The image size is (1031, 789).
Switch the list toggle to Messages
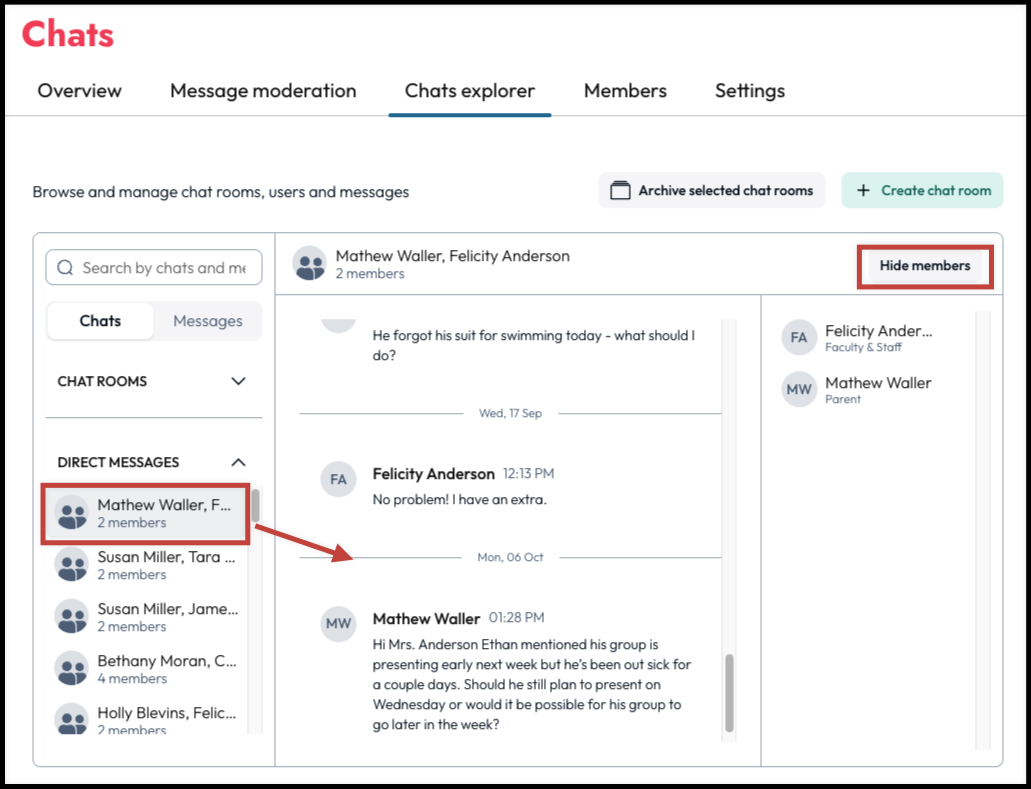208,321
